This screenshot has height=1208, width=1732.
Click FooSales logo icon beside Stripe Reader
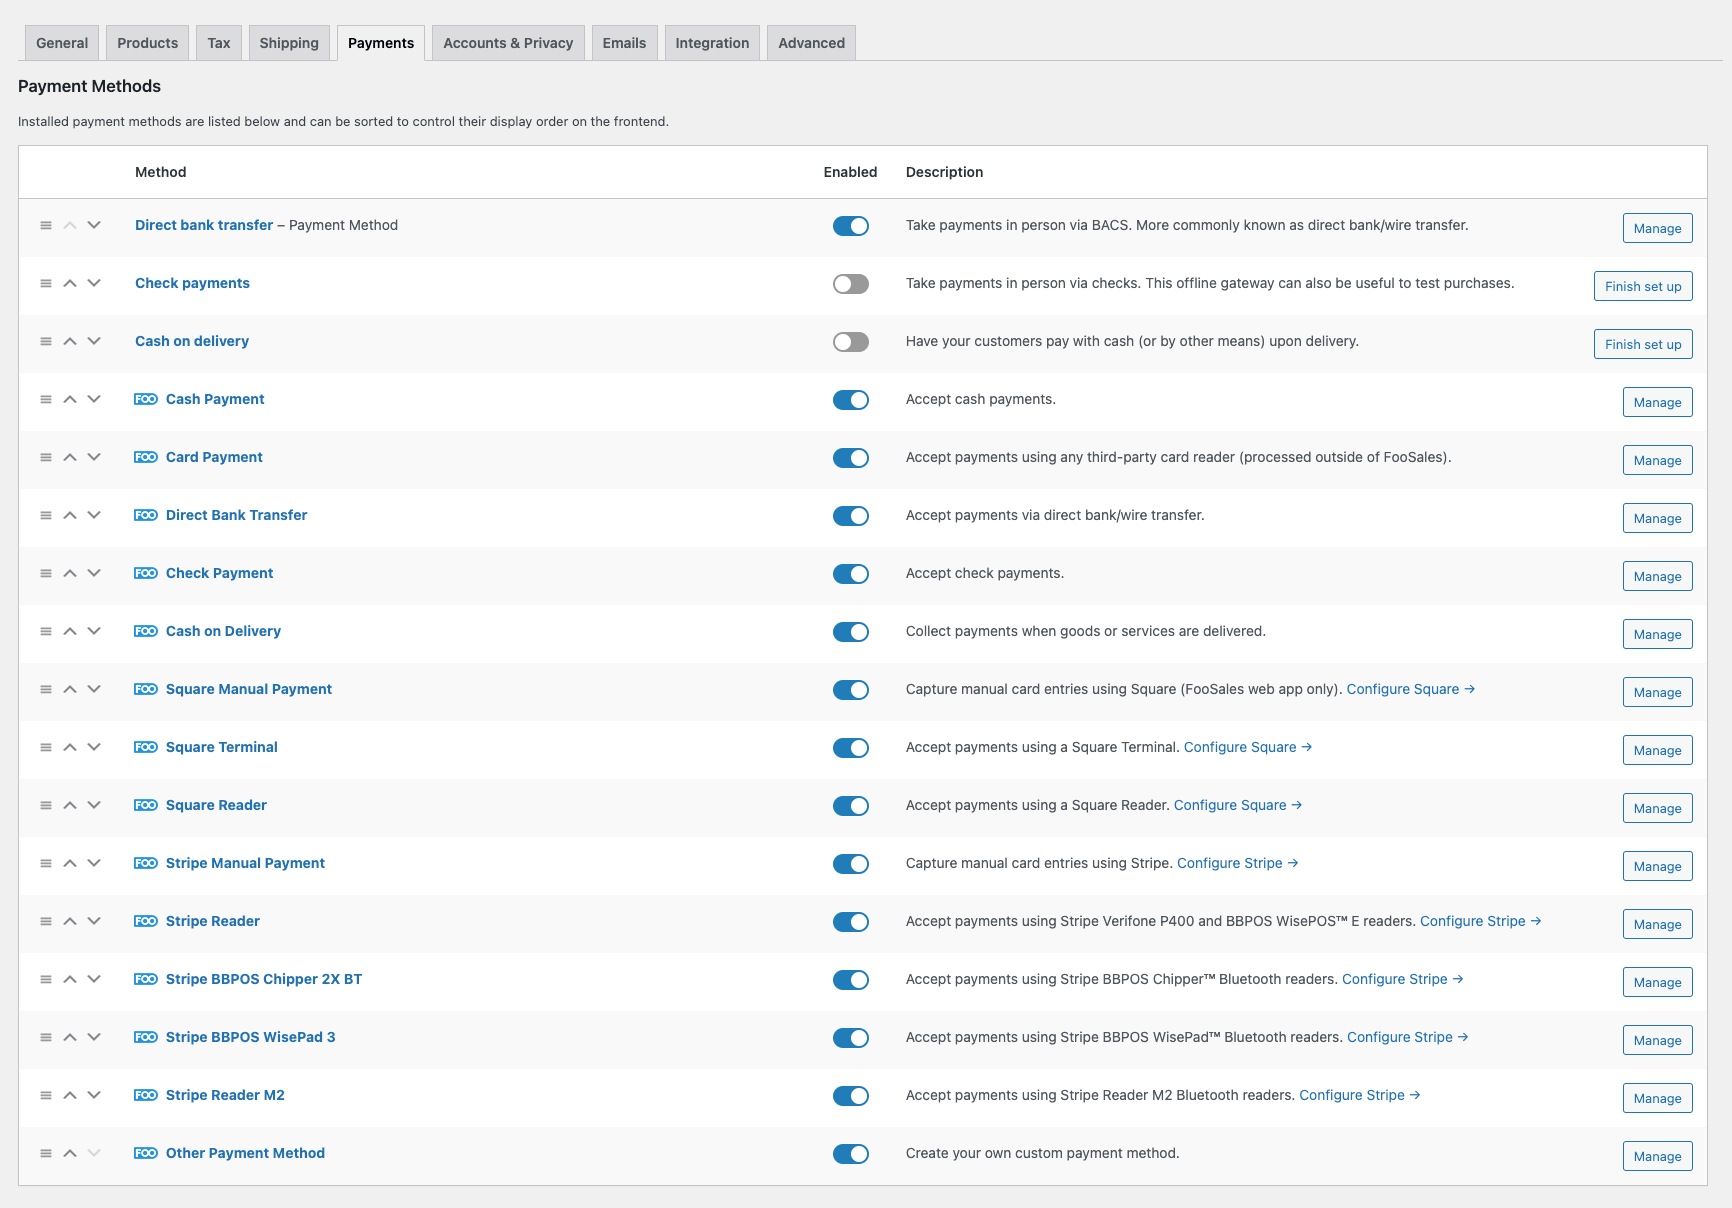point(146,921)
